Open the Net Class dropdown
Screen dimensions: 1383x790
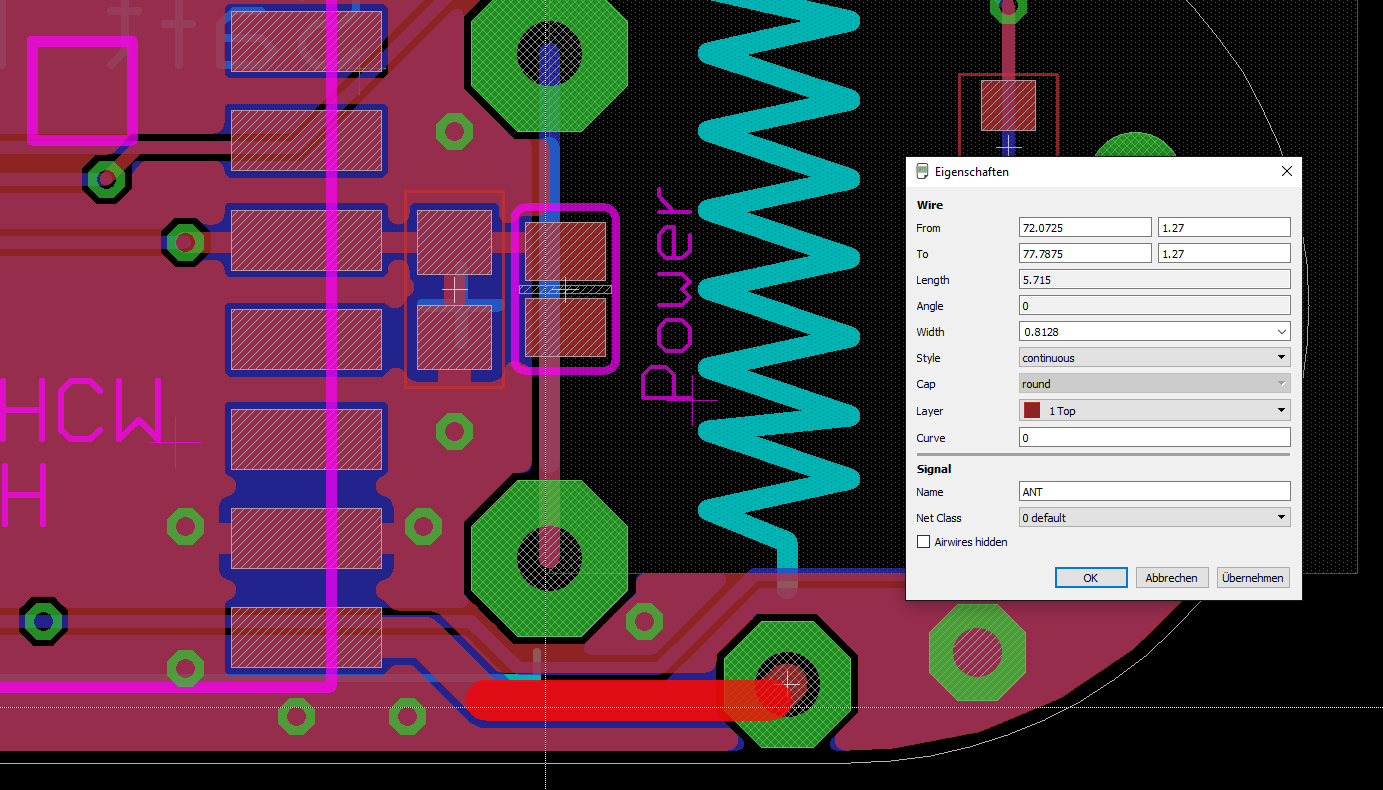[1155, 518]
